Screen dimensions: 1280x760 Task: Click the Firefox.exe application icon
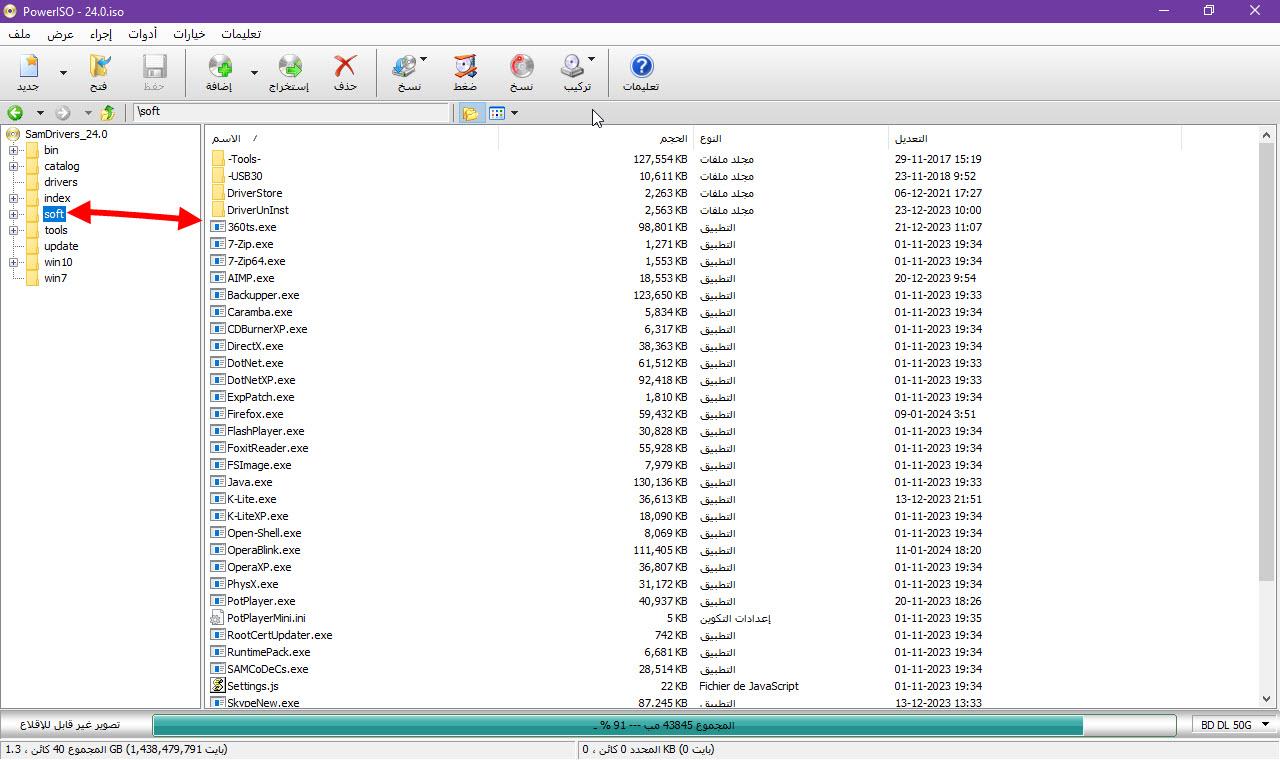pyautogui.click(x=218, y=414)
